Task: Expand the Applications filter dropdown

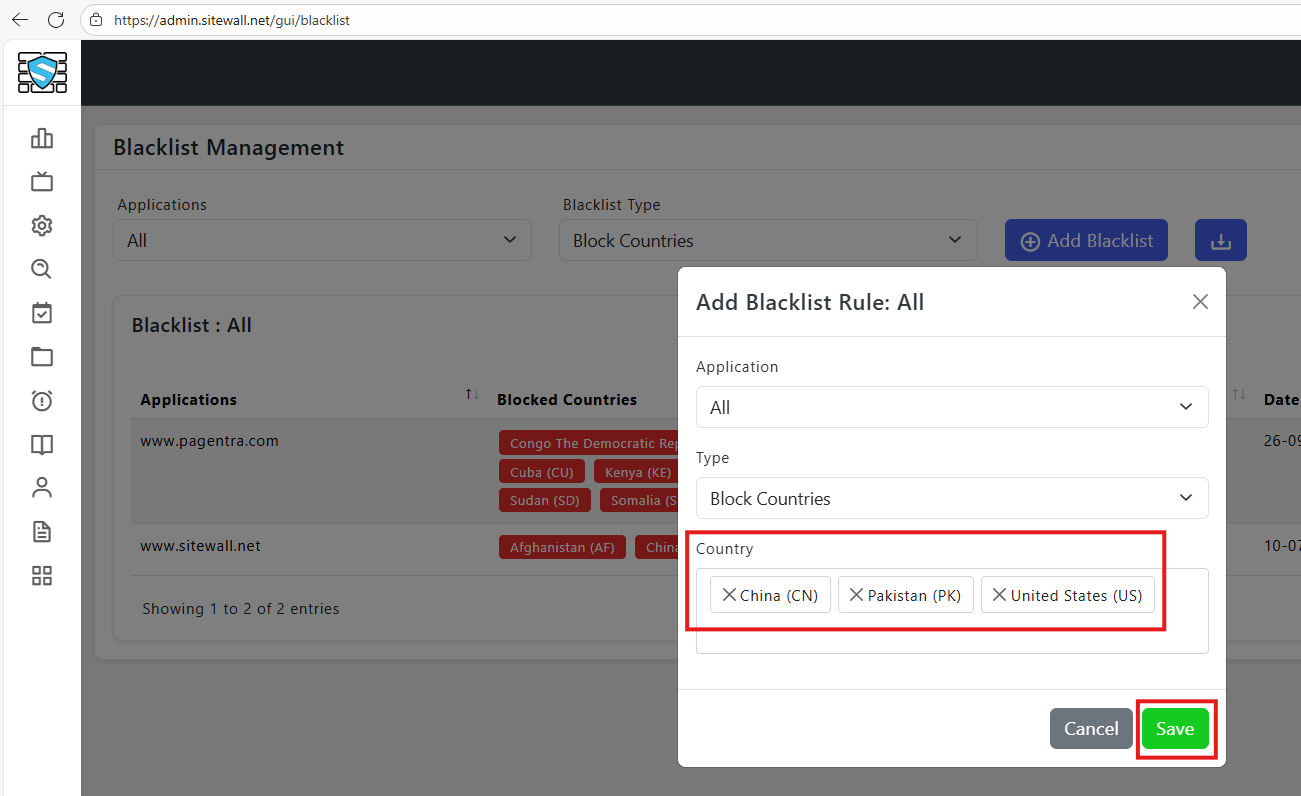Action: tap(321, 240)
